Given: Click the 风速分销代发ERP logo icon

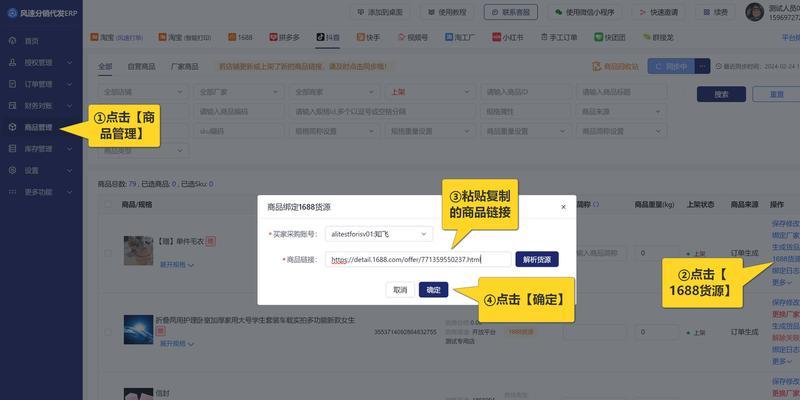Looking at the screenshot, I should [x=12, y=12].
